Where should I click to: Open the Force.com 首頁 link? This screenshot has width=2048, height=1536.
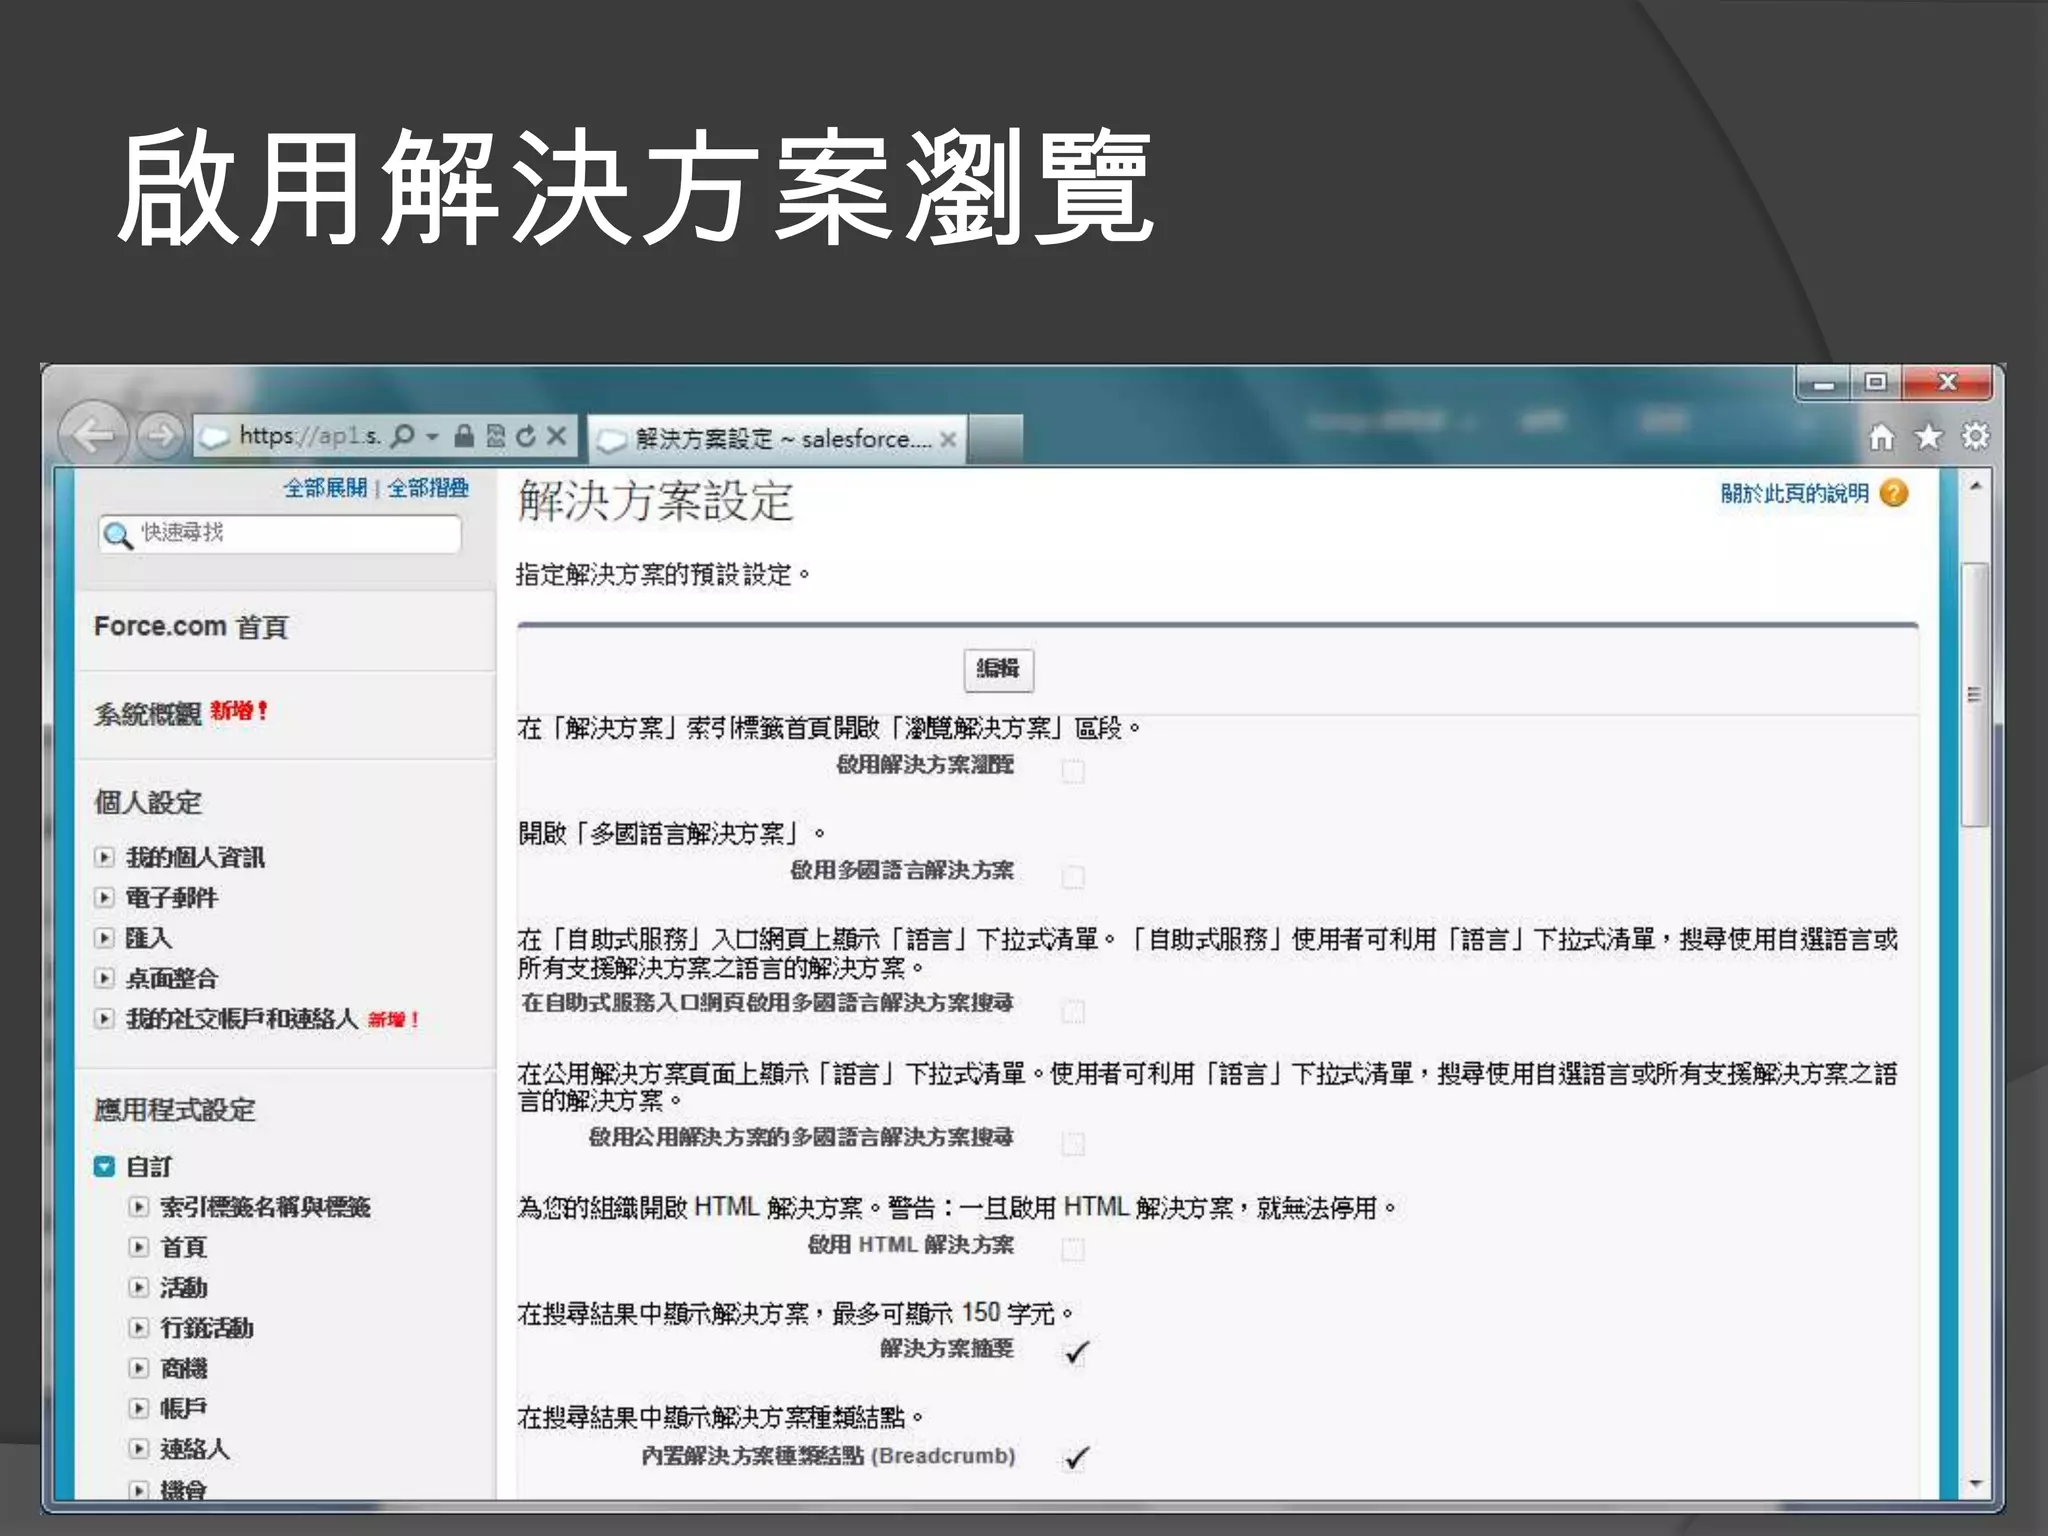coord(191,627)
